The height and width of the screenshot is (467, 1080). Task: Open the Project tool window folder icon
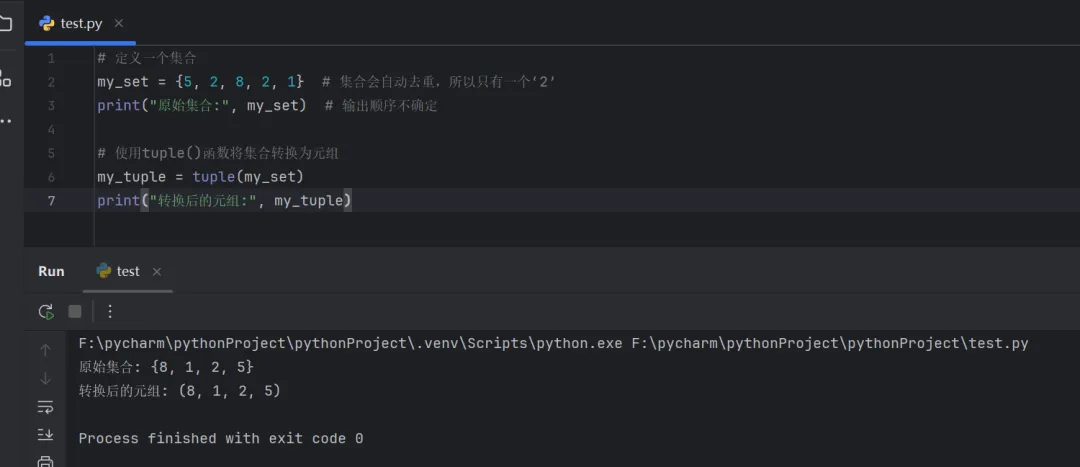tap(6, 22)
